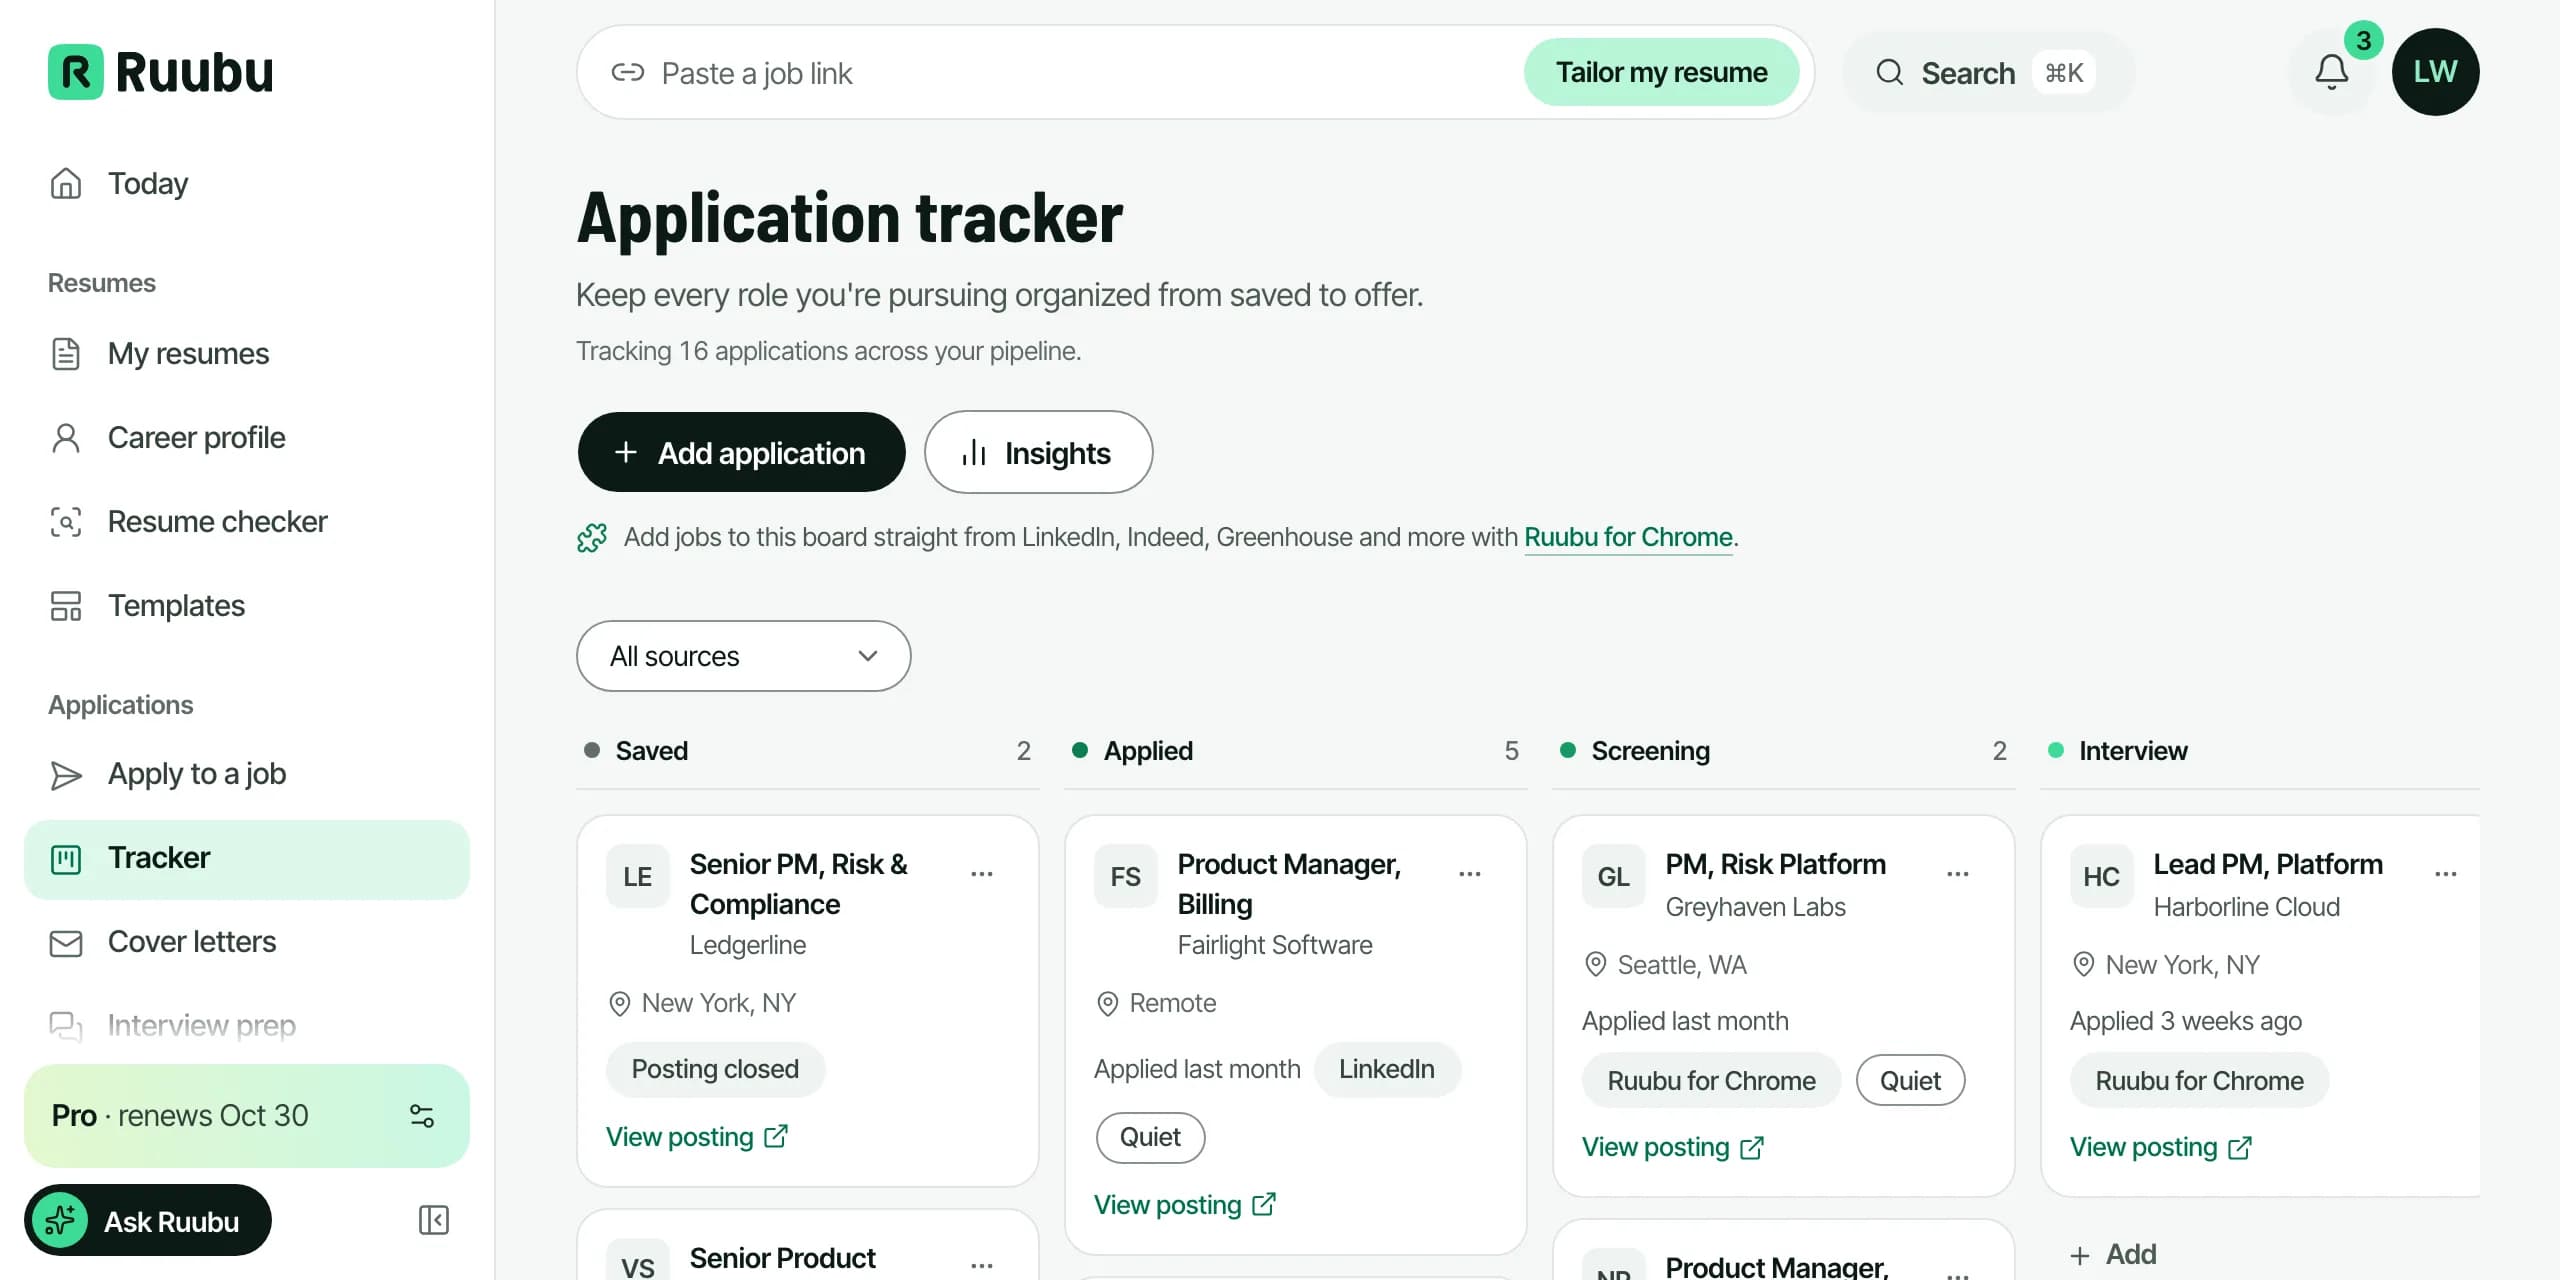
Task: Click the link icon in job link field
Action: [628, 73]
